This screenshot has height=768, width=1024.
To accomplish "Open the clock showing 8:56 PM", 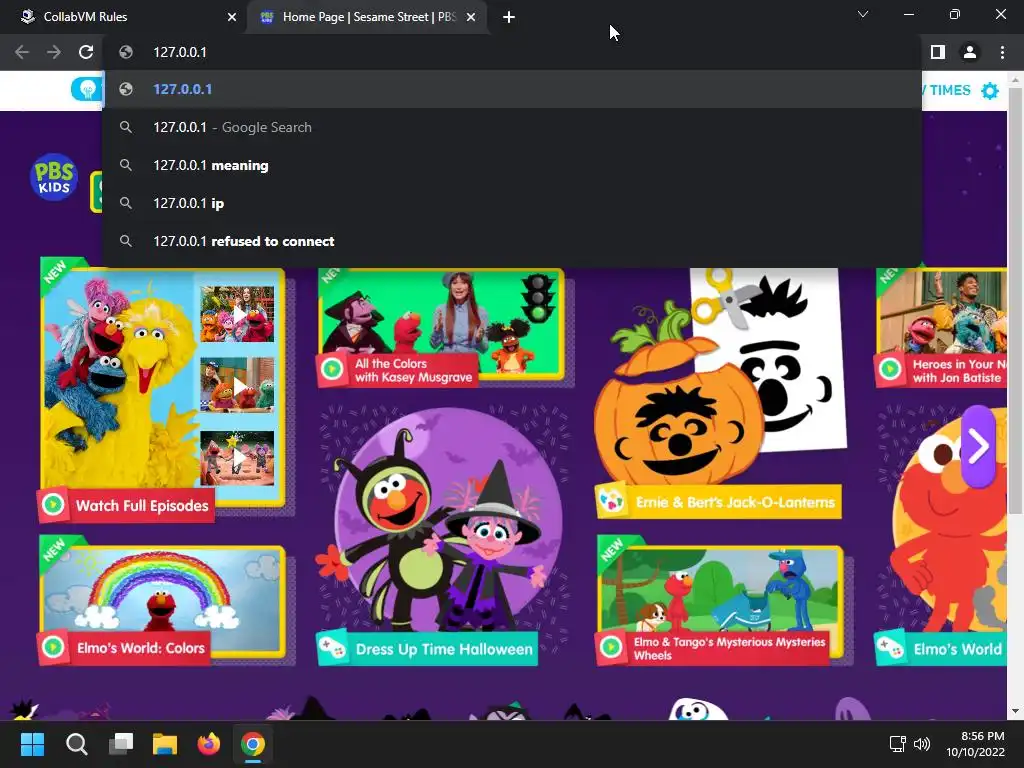I will click(x=976, y=744).
